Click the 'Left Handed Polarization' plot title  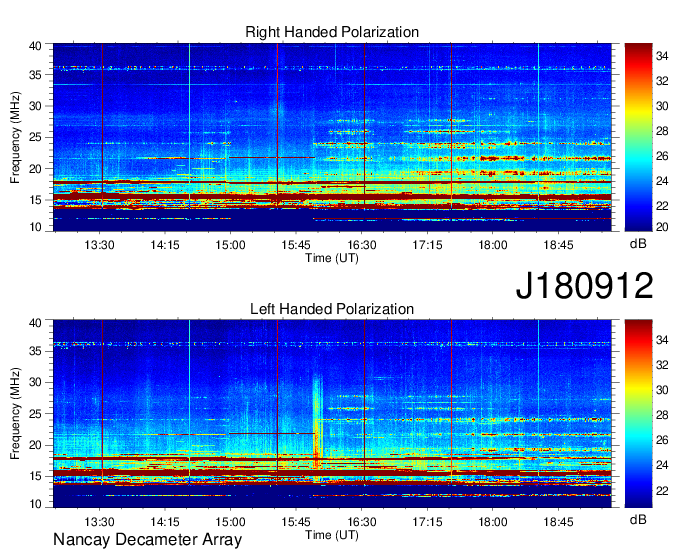point(332,309)
